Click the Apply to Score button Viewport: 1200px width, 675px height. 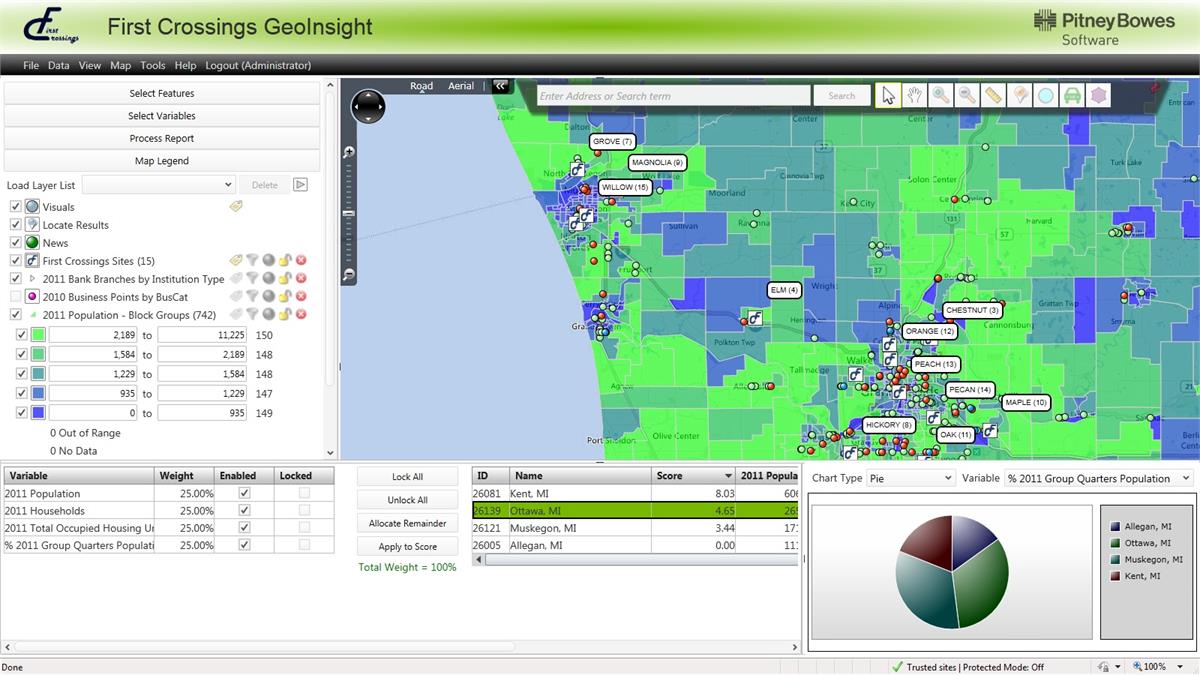coord(407,546)
